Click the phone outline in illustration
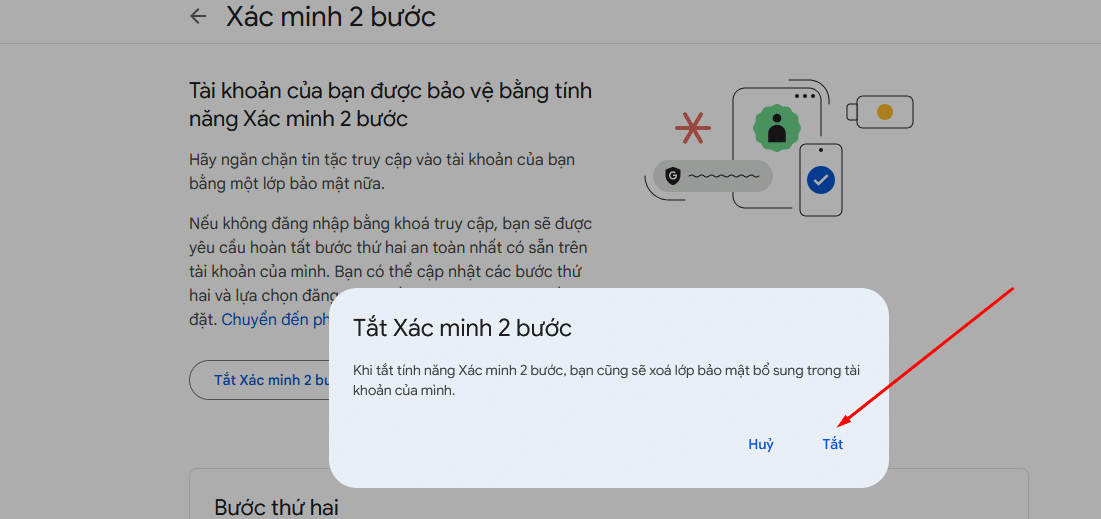 [821, 180]
